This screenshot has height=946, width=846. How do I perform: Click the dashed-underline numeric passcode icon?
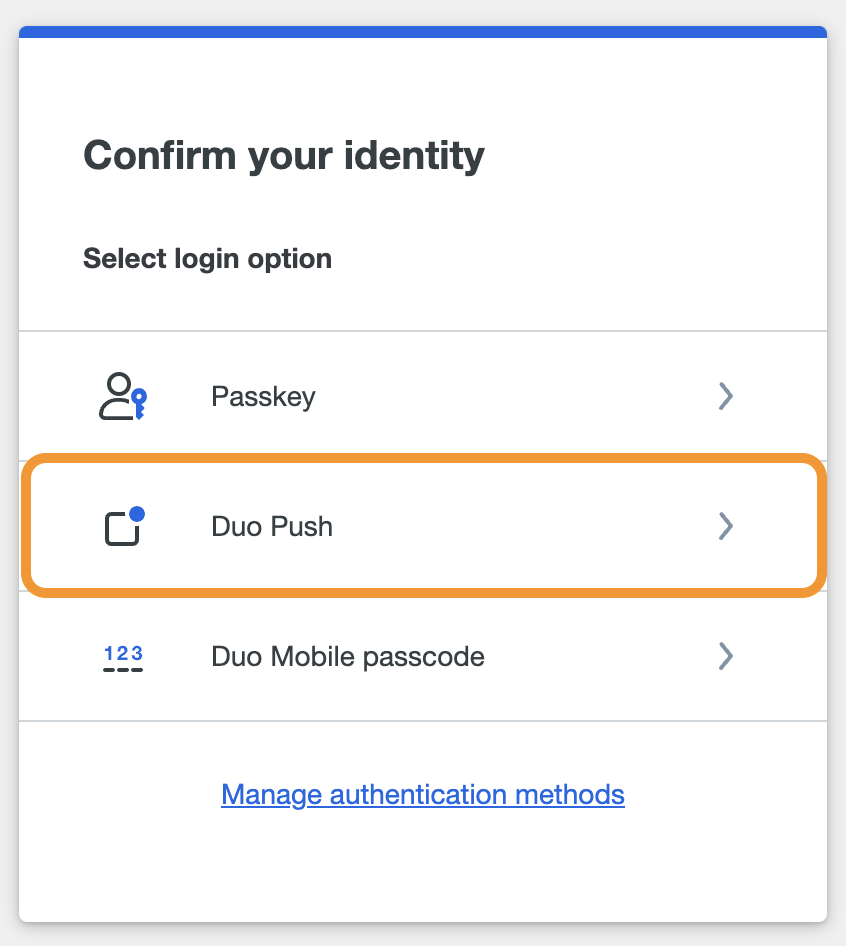pyautogui.click(x=122, y=656)
